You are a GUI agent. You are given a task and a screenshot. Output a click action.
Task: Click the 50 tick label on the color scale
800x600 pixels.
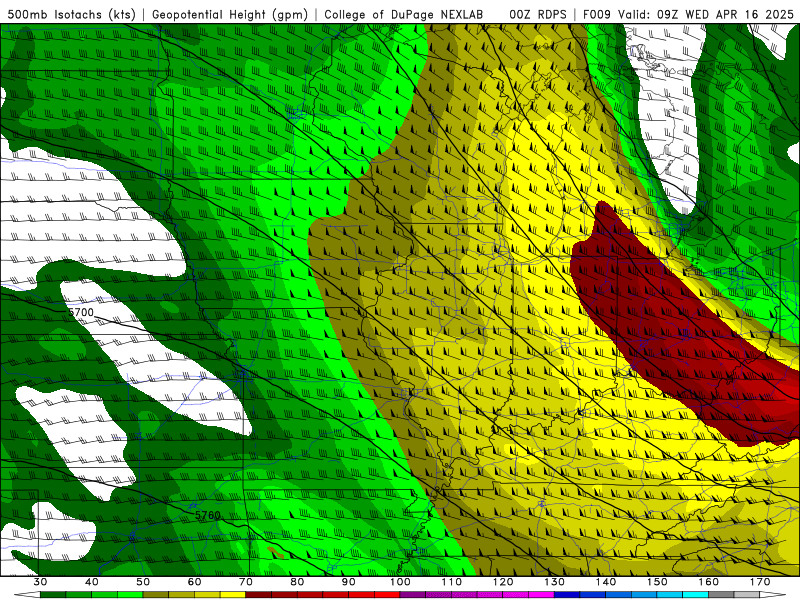[x=143, y=582]
